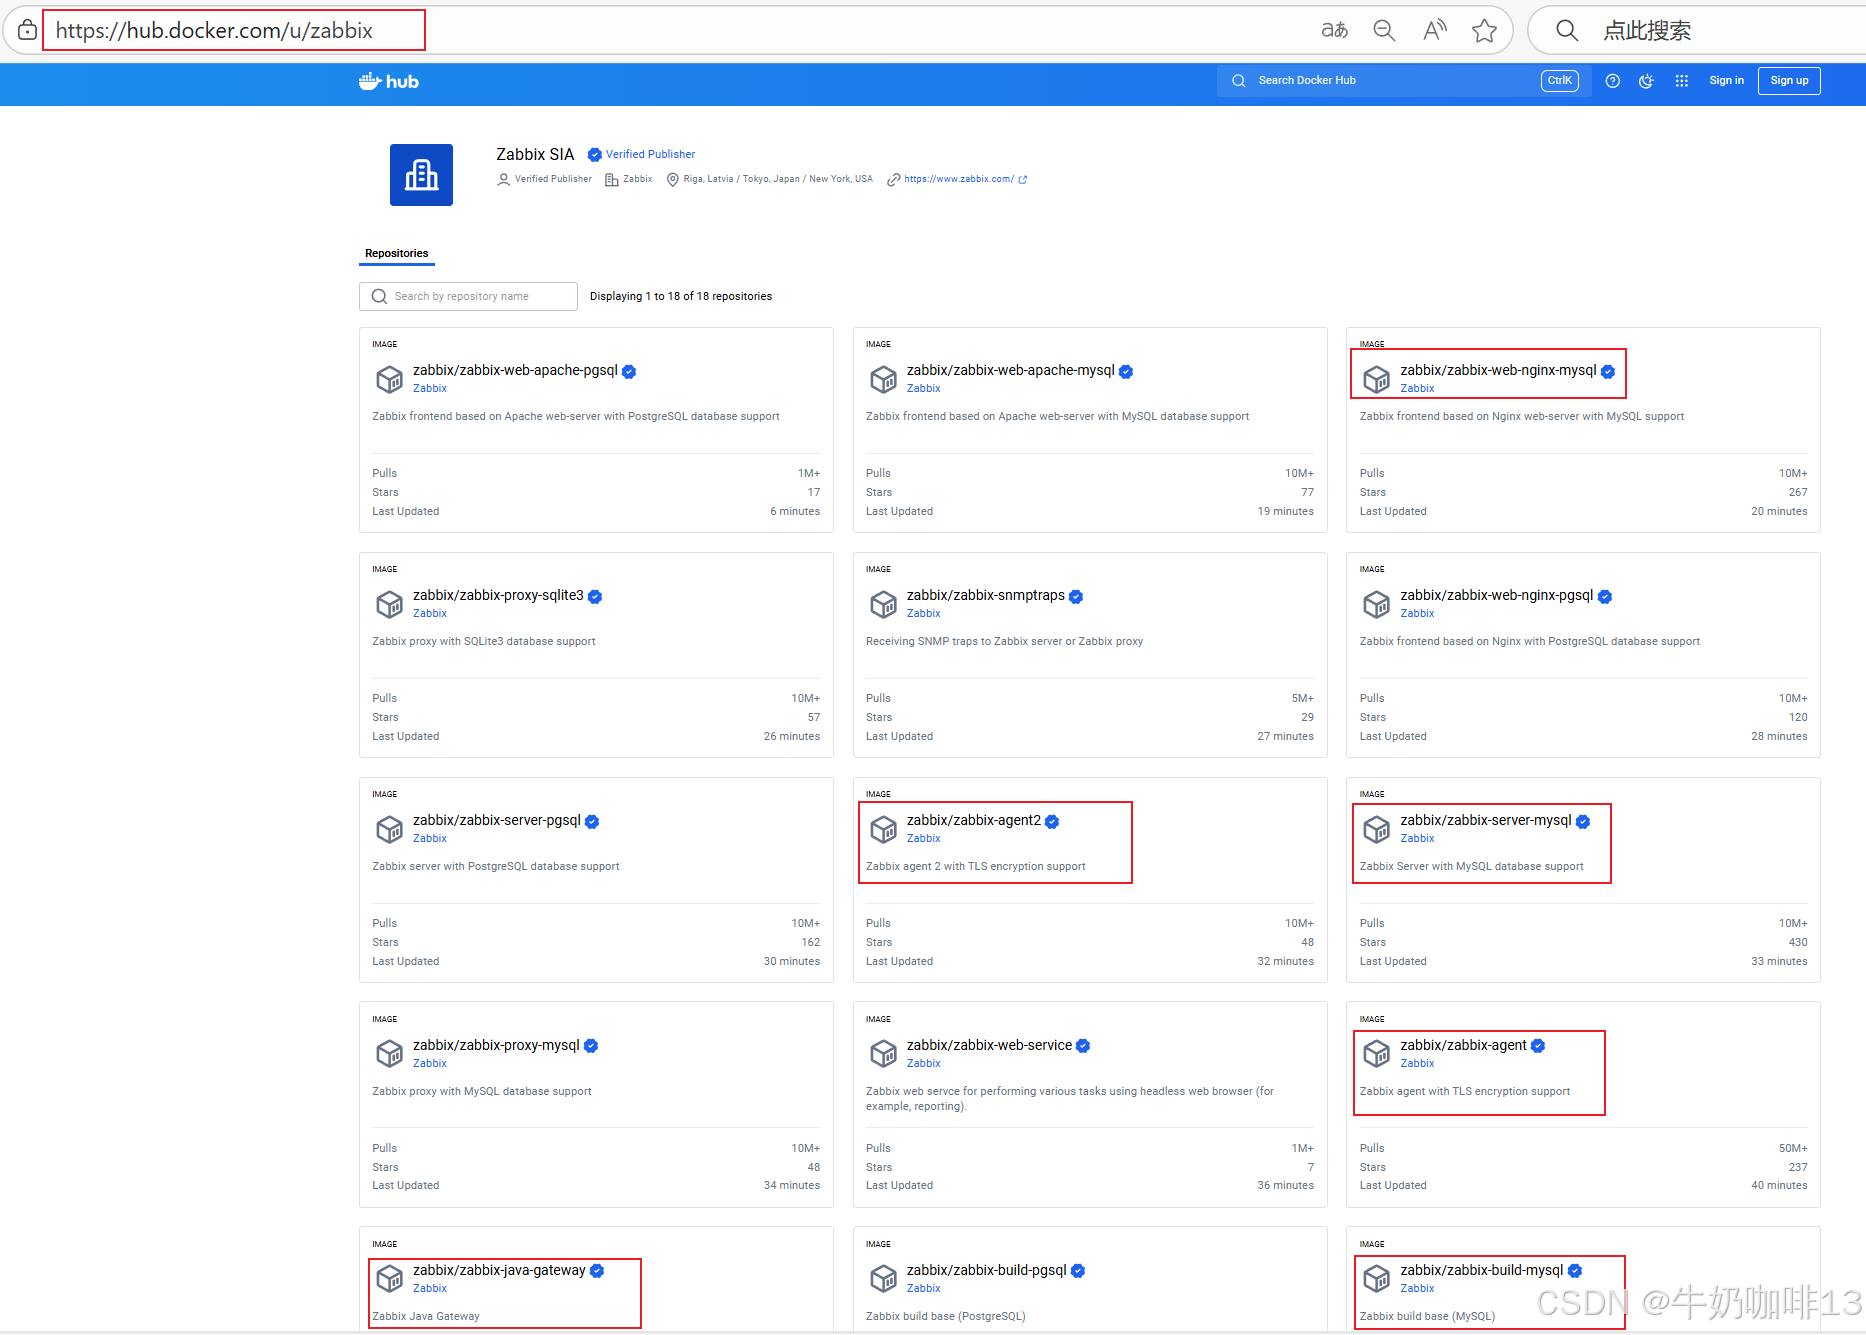Click Zabbix publisher link under zabbix-web-apache-pgsql

point(430,388)
